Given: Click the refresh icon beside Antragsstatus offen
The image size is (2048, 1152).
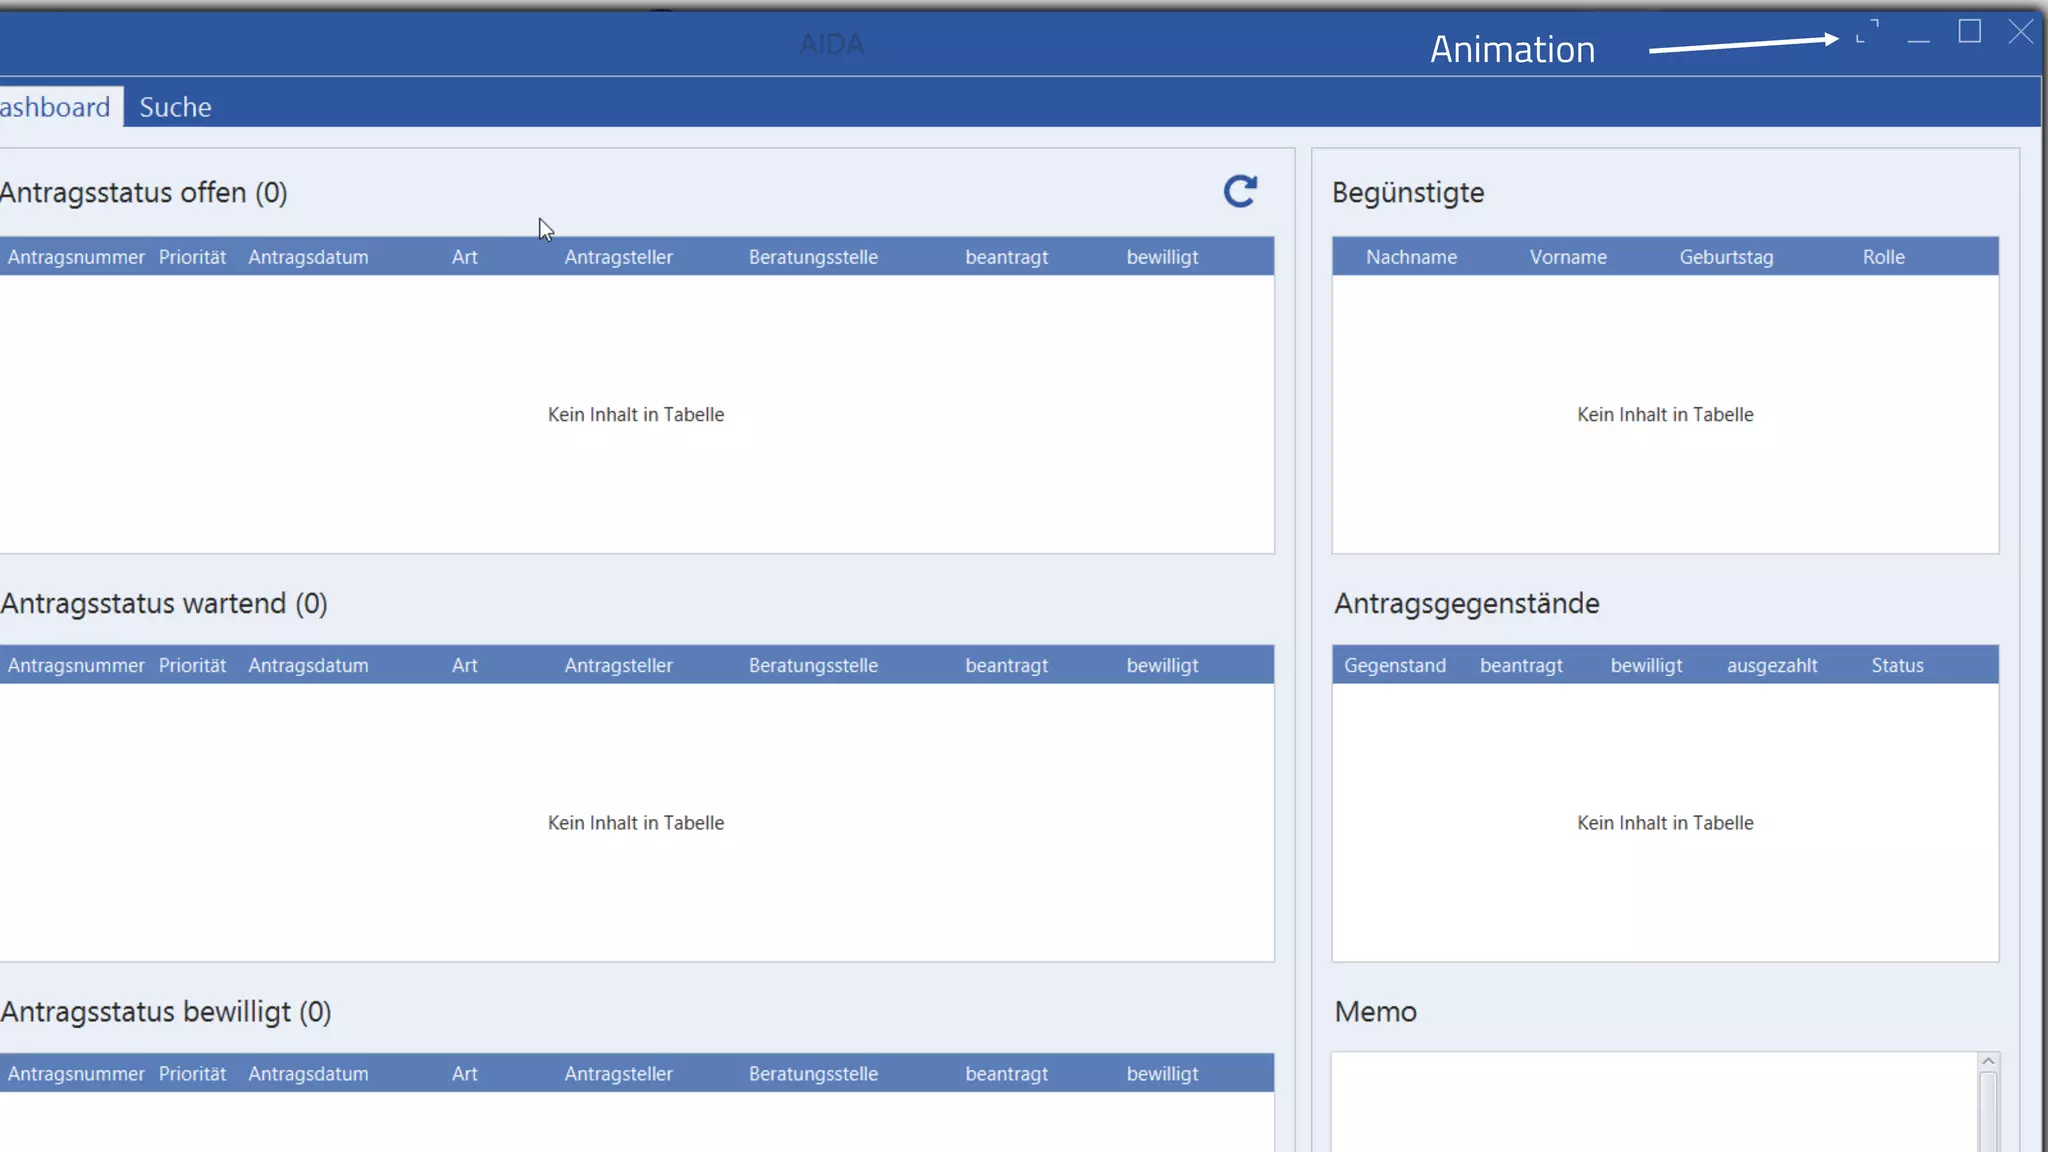Looking at the screenshot, I should [1240, 191].
